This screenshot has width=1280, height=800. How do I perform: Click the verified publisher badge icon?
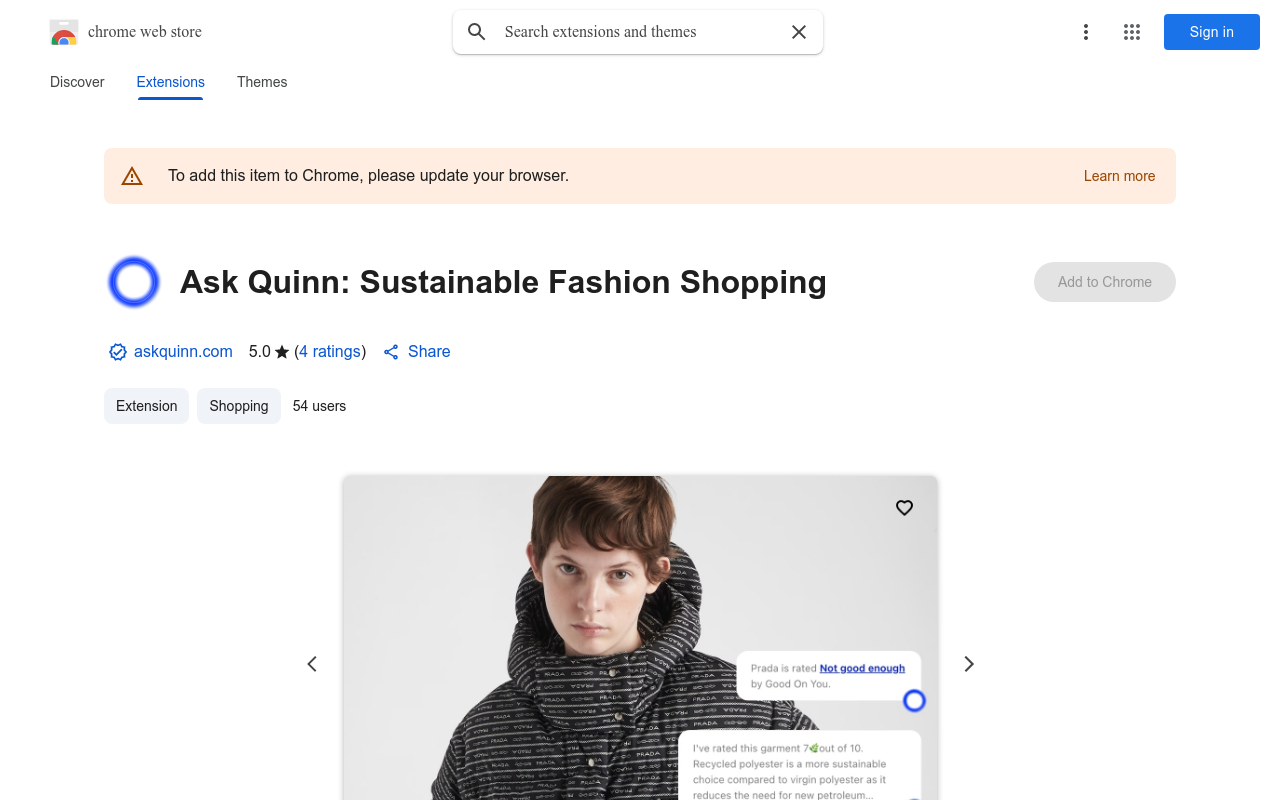tap(118, 352)
